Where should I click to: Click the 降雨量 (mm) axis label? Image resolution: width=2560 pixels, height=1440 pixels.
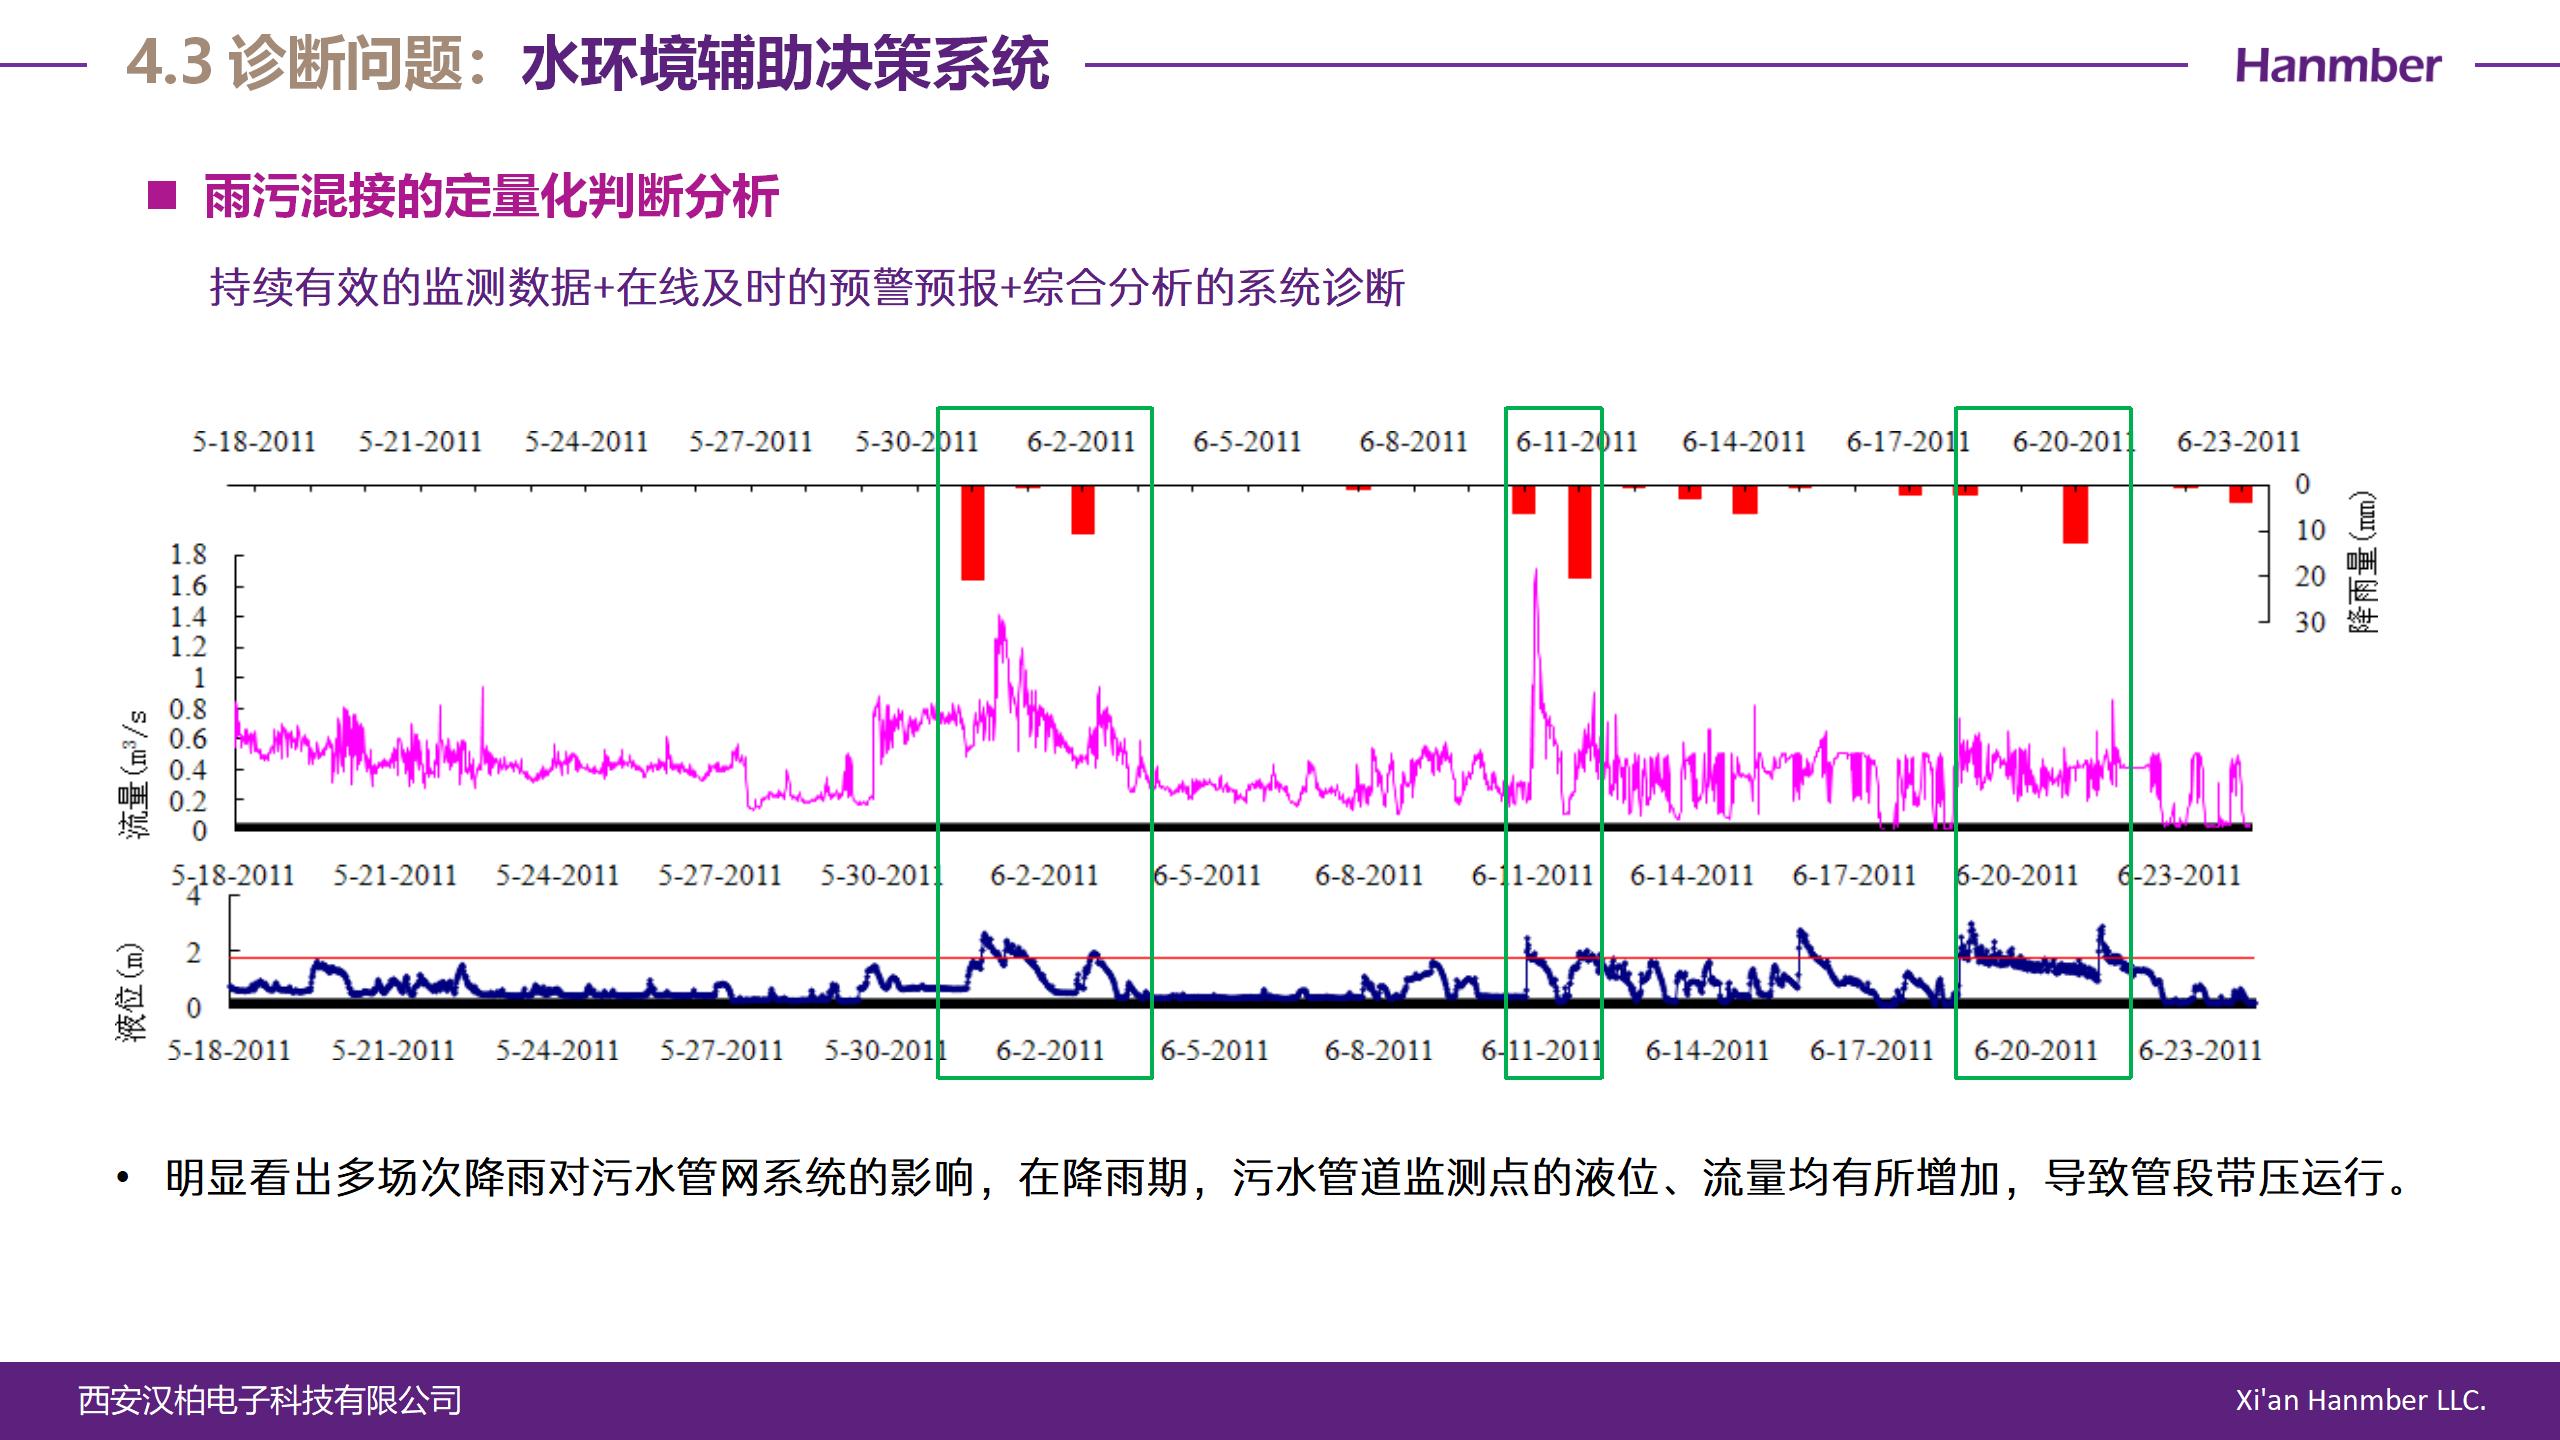tap(2364, 562)
